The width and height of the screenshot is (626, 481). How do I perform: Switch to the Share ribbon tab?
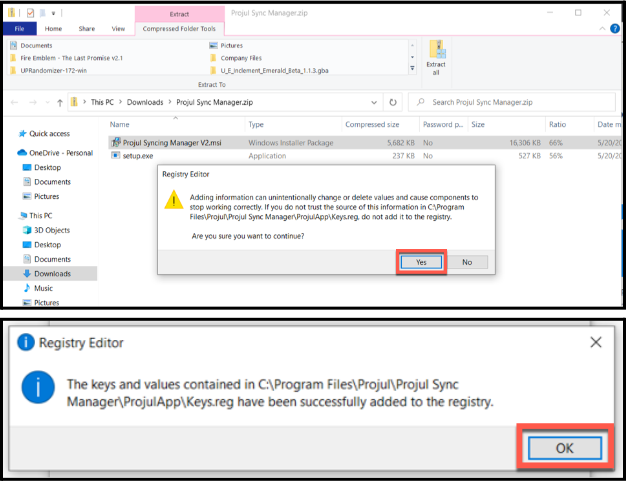[x=87, y=28]
